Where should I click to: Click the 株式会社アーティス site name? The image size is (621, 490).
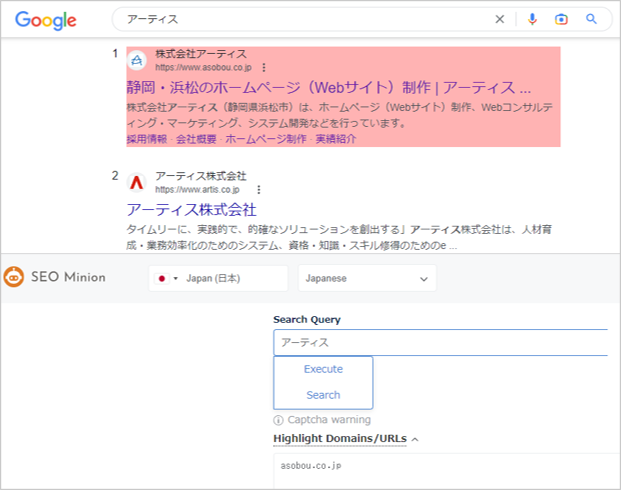coord(201,53)
